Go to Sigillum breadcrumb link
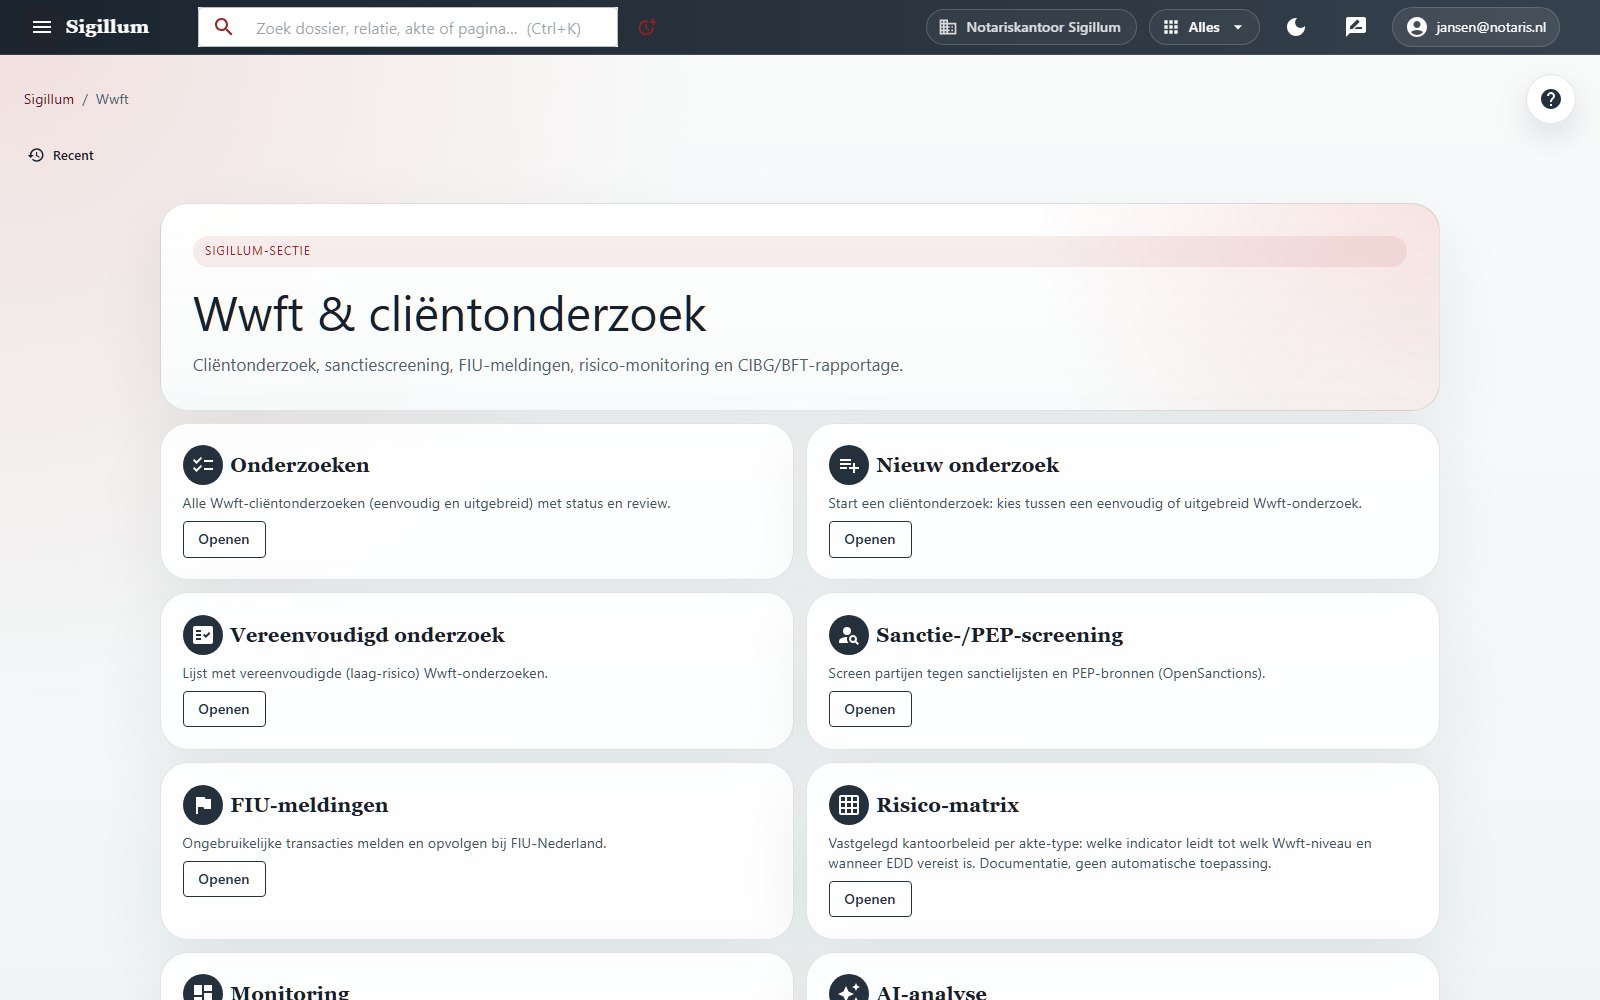Viewport: 1600px width, 1000px height. [x=49, y=99]
